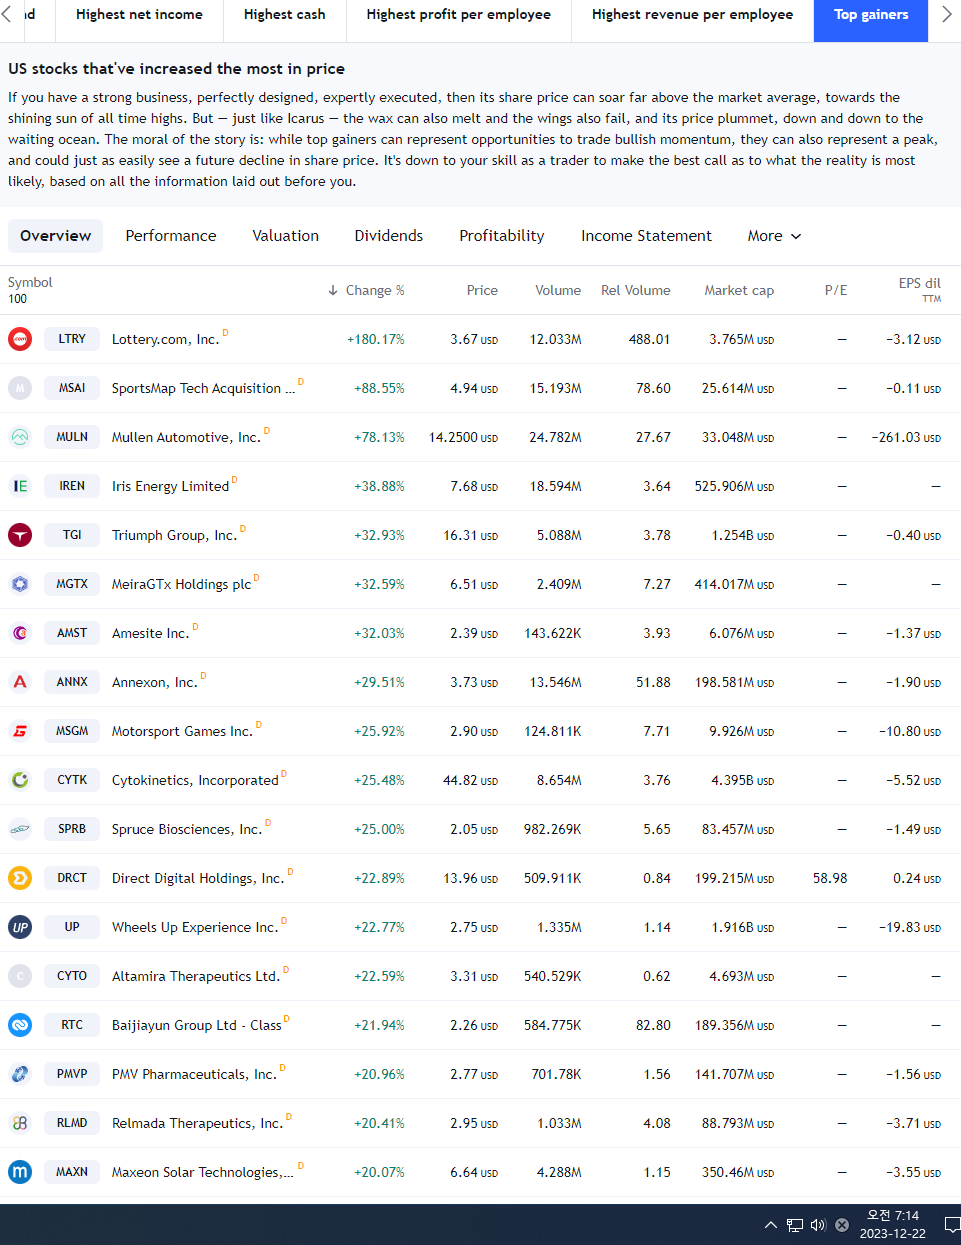The image size is (961, 1245).
Task: Switch to the Profitability tab
Action: pyautogui.click(x=502, y=236)
